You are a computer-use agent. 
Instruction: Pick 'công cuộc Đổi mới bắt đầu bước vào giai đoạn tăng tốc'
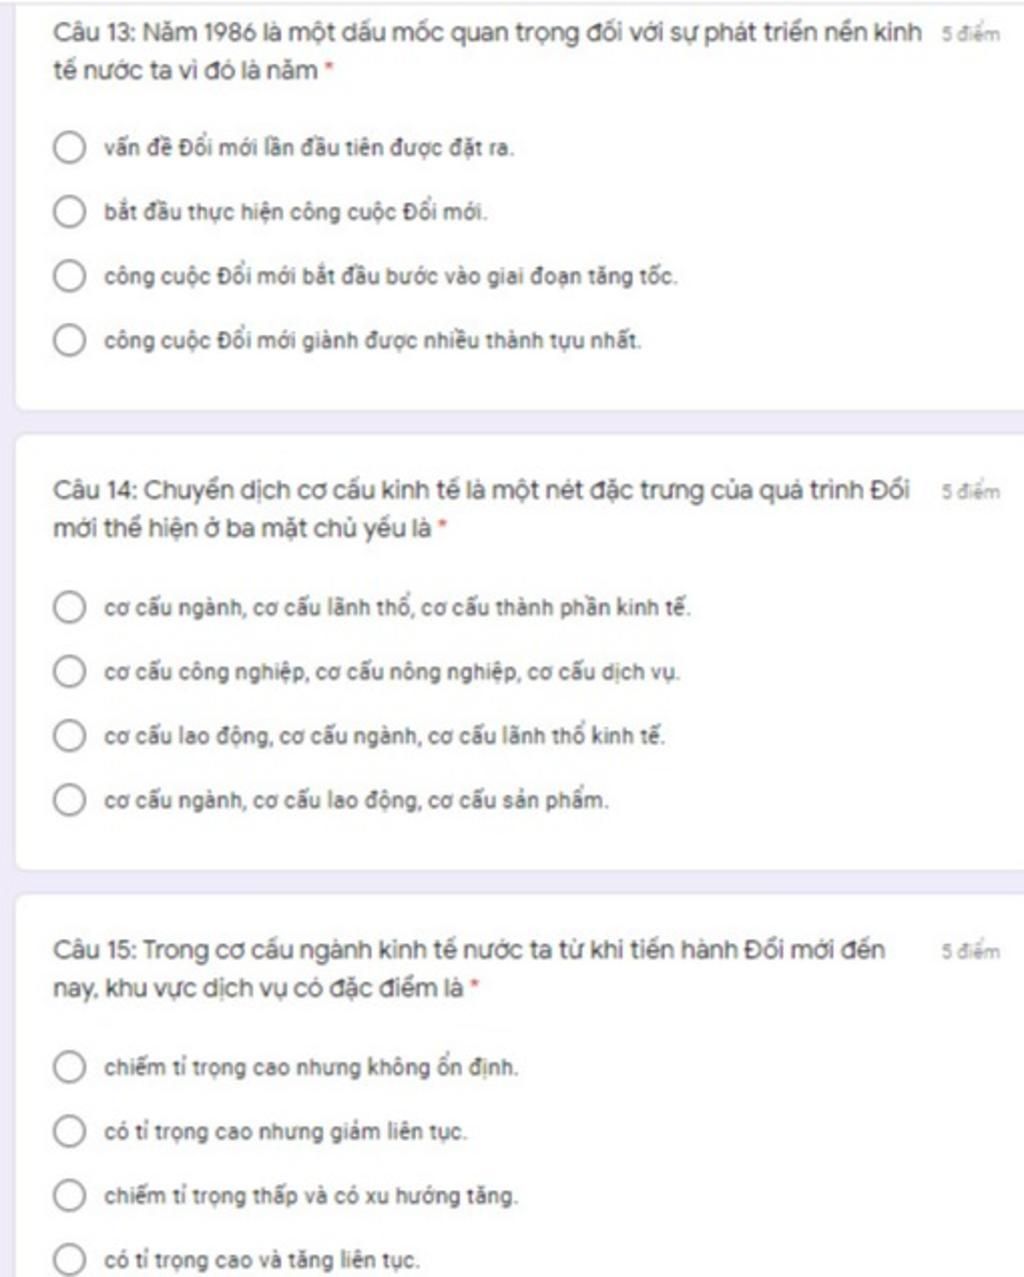point(69,276)
